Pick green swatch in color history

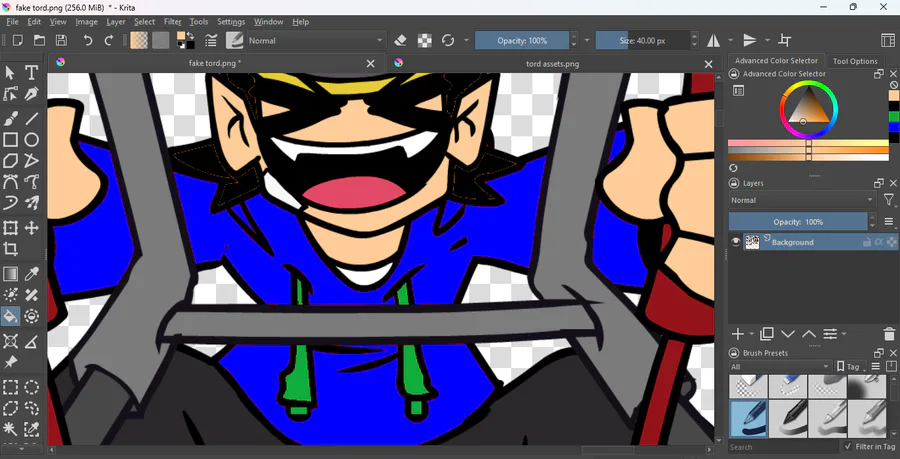pos(894,116)
